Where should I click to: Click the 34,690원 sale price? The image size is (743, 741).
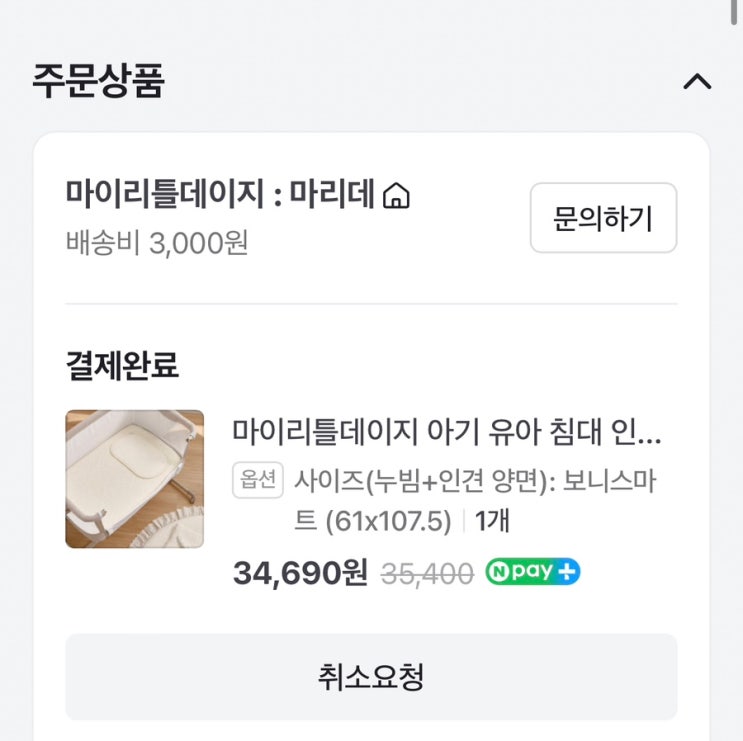[x=300, y=573]
